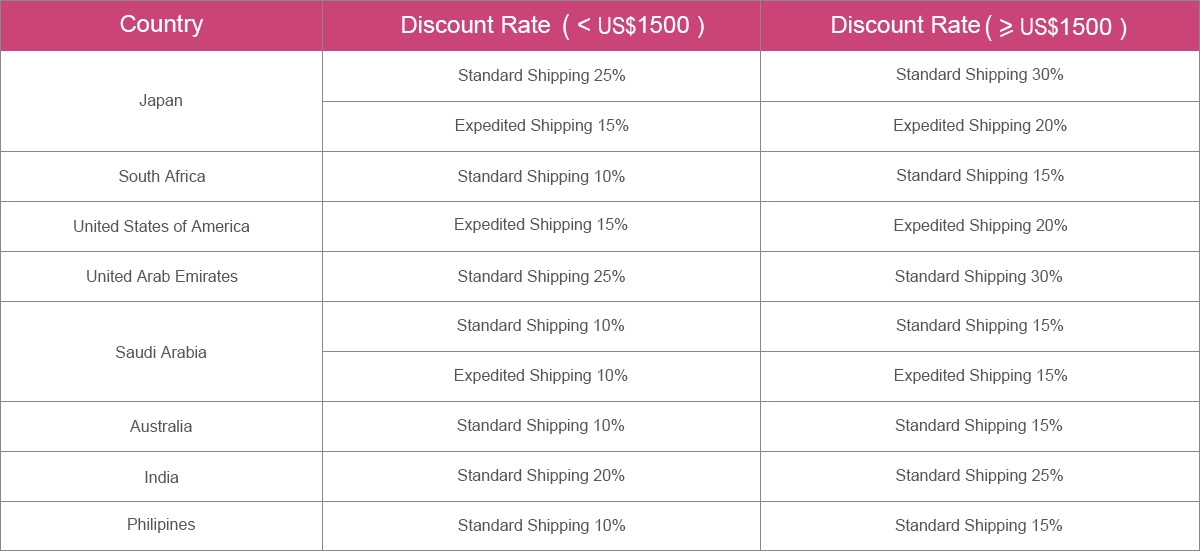Click the Country column header
The height and width of the screenshot is (551, 1200).
(x=161, y=25)
